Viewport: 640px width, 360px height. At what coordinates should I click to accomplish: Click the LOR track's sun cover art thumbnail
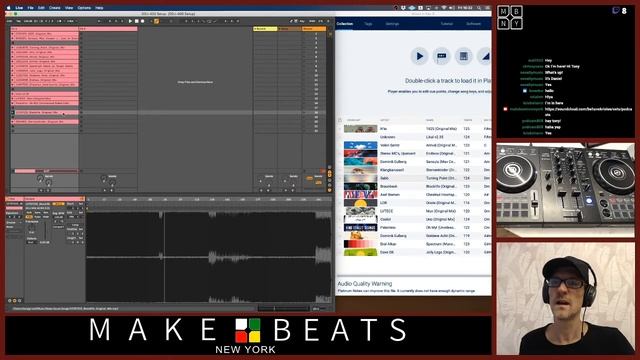(x=360, y=203)
